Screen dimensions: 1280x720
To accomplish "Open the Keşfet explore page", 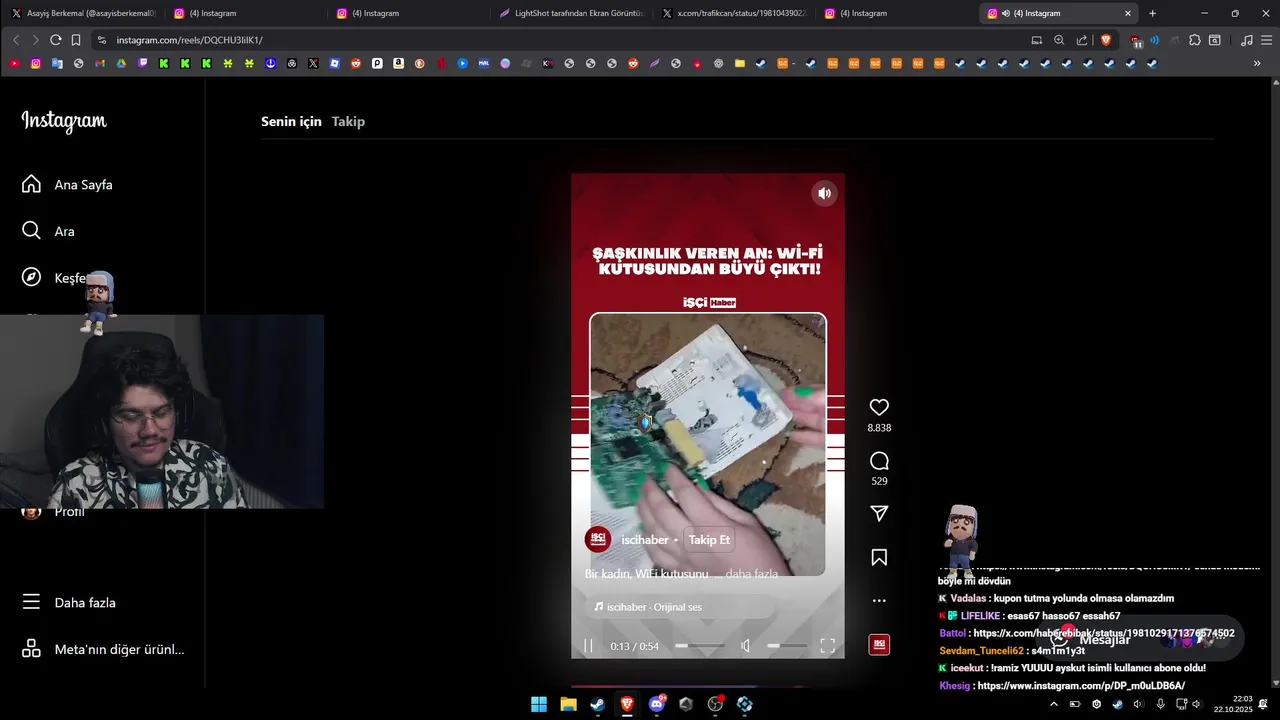I will [x=55, y=278].
